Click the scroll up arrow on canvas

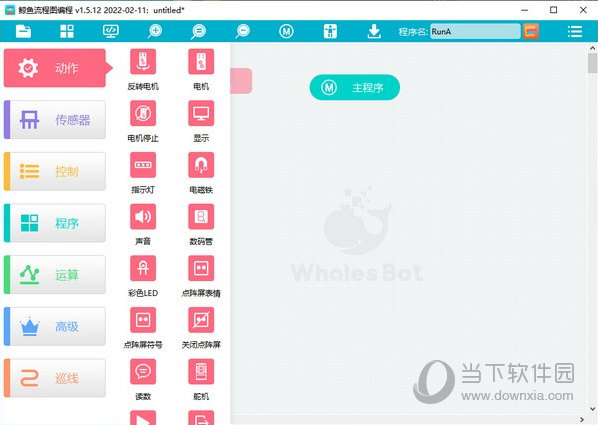click(592, 48)
